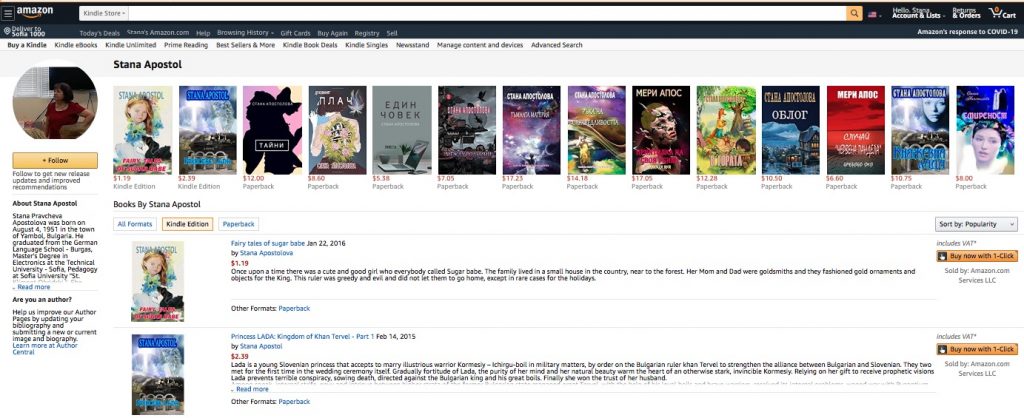The width and height of the screenshot is (1024, 418).
Task: Go to Today's Deals
Action: coord(100,33)
